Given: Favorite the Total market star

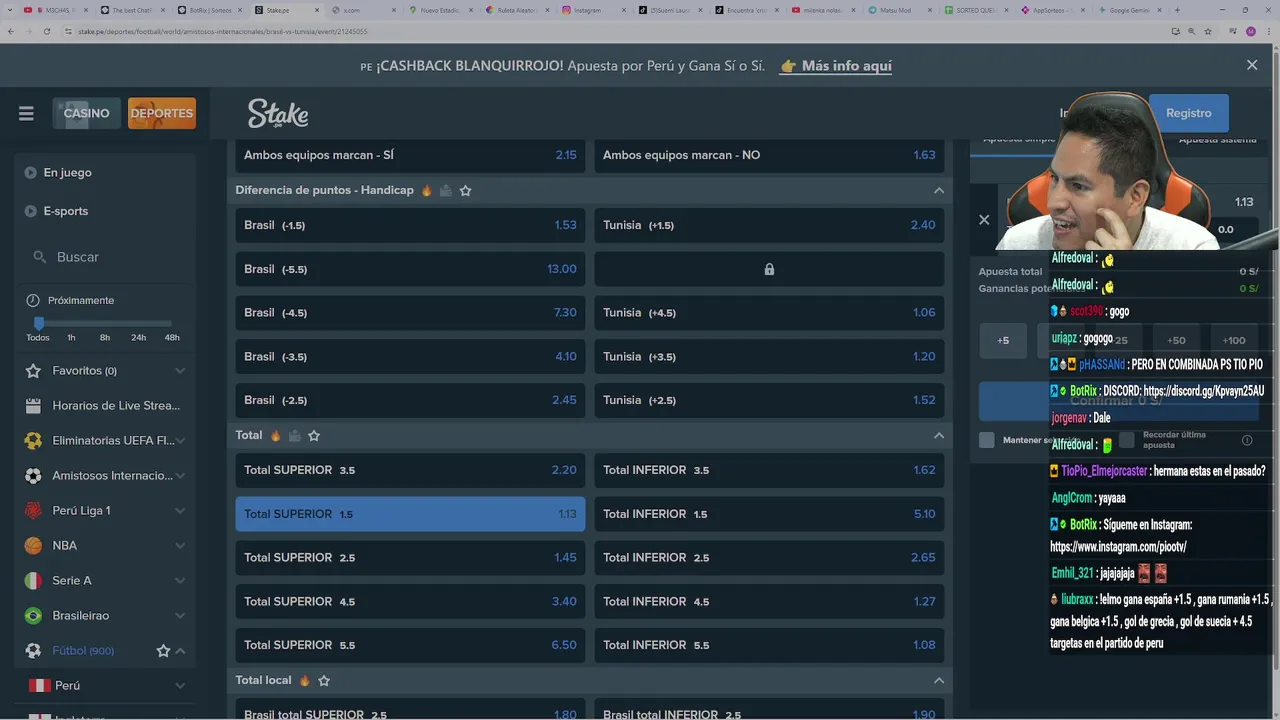Looking at the screenshot, I should [314, 435].
